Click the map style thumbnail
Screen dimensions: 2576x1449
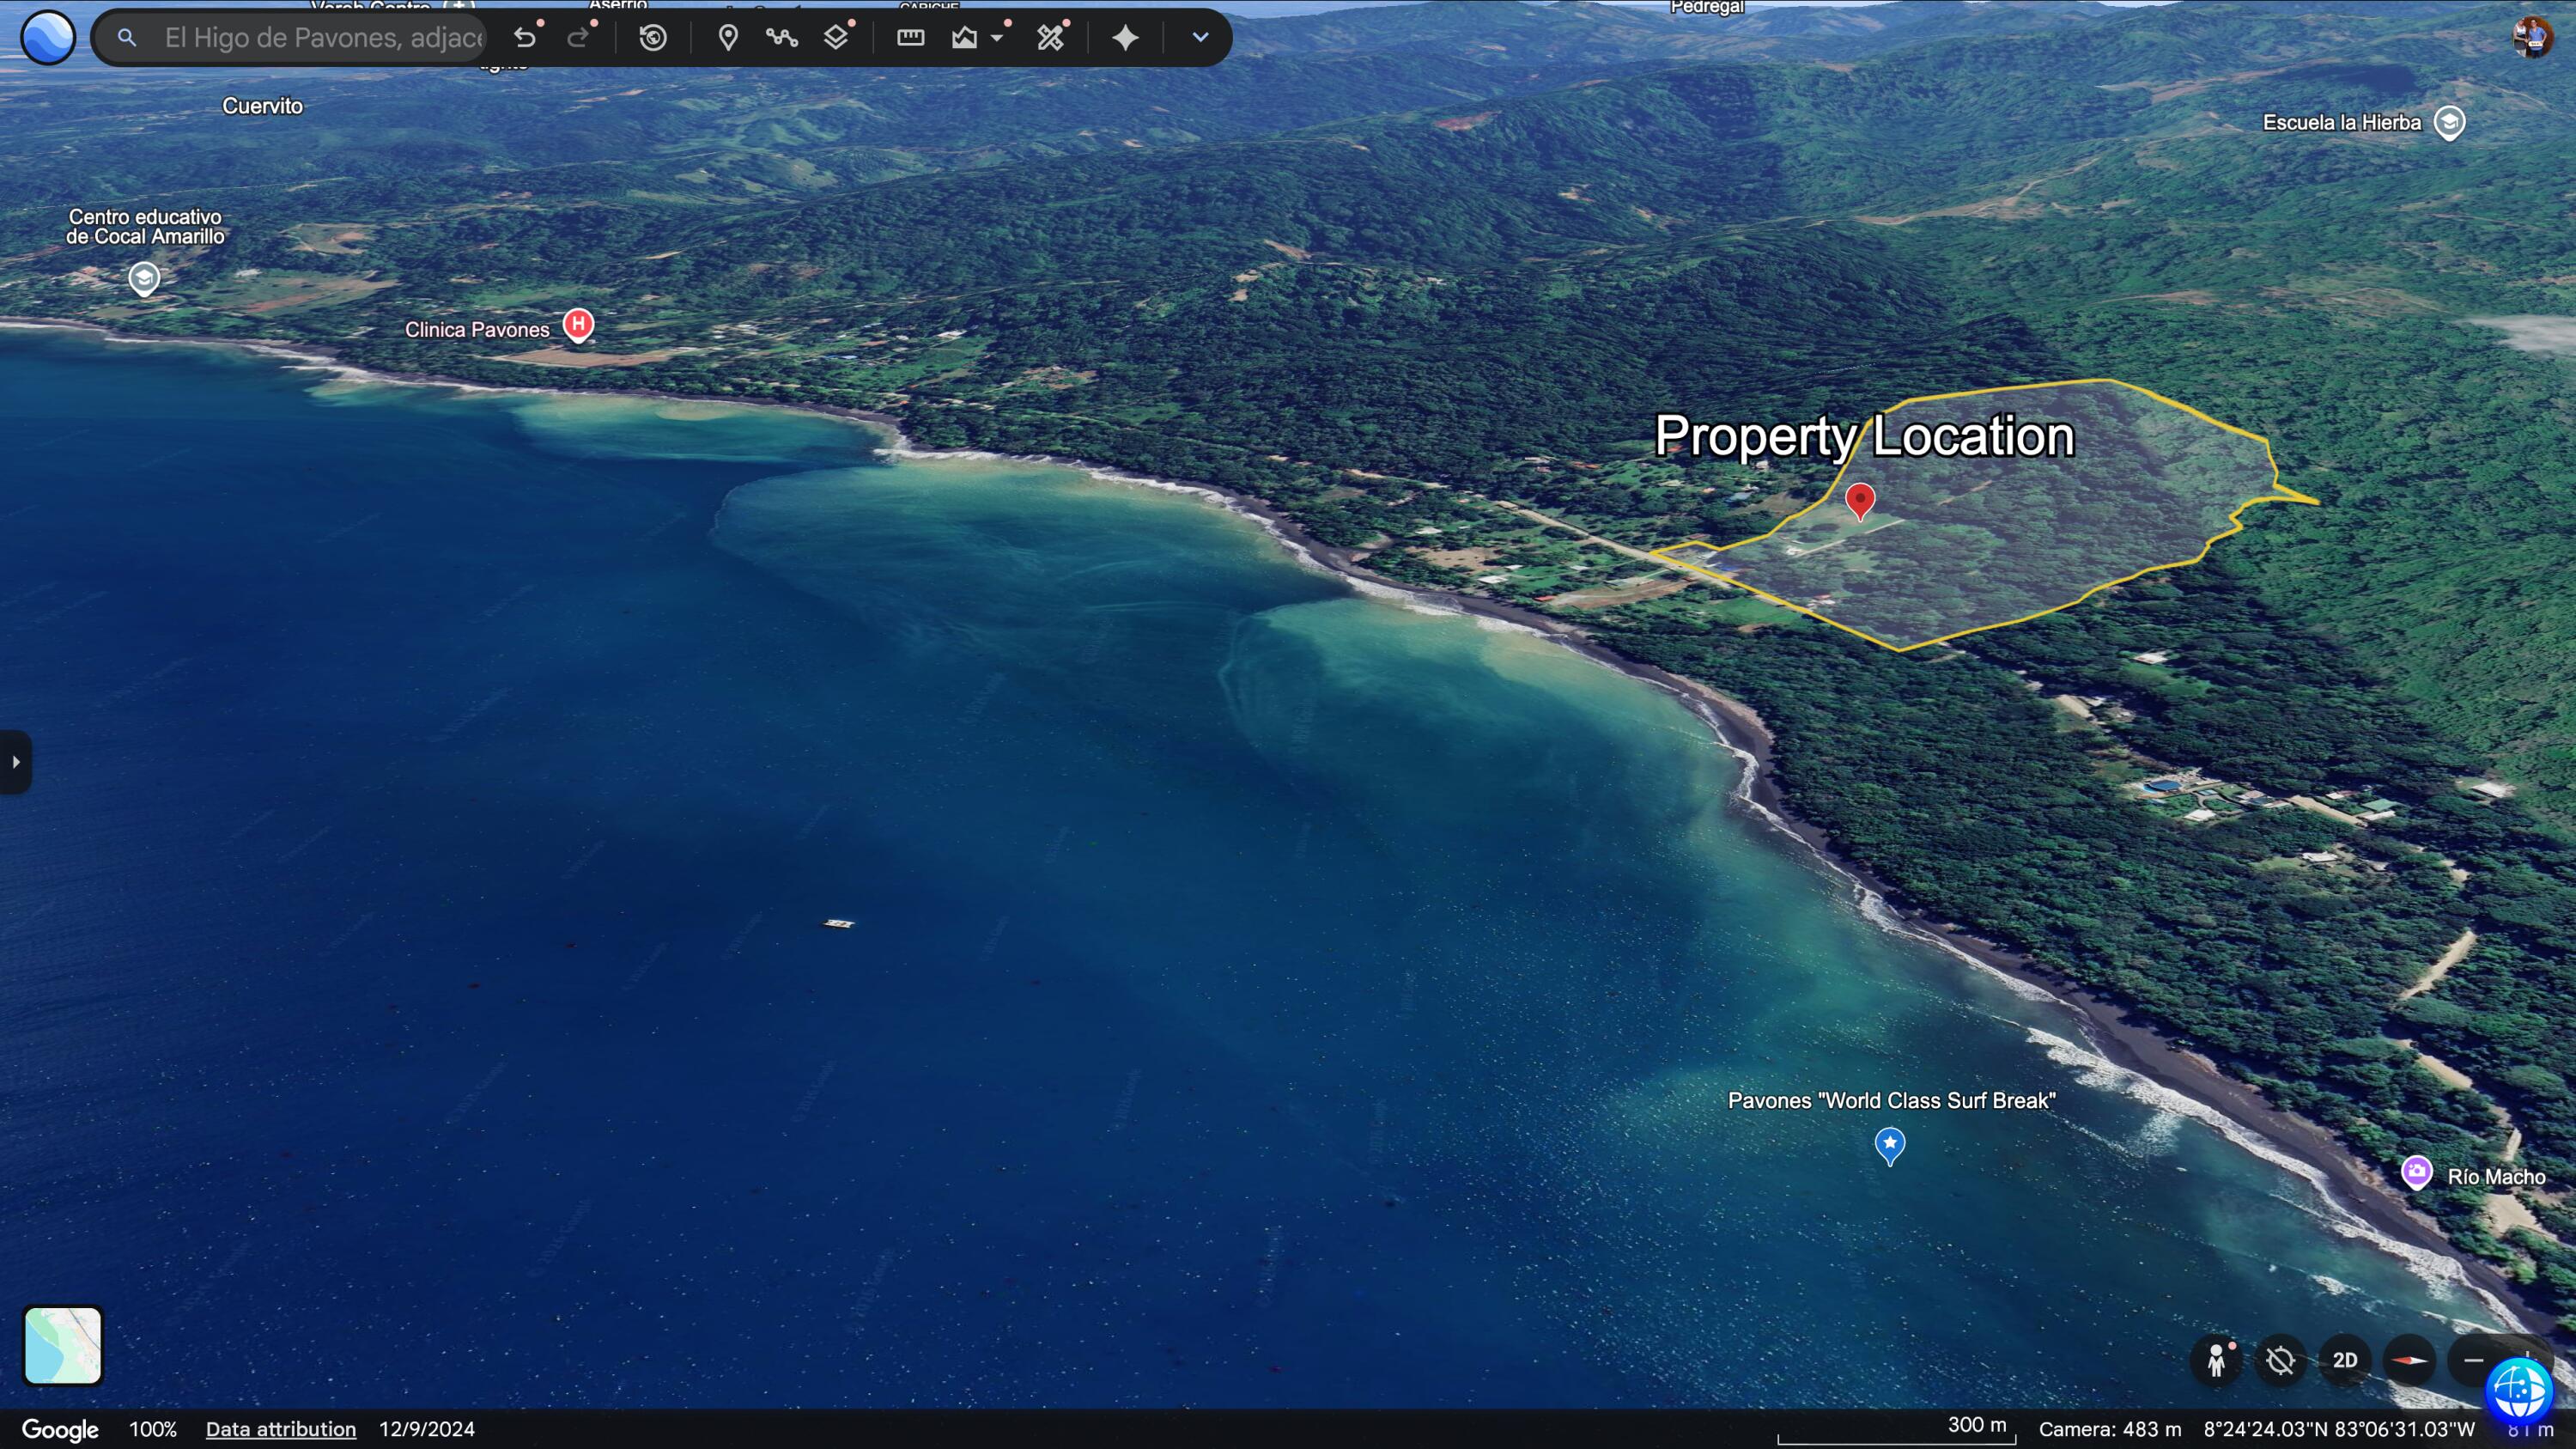(63, 1346)
